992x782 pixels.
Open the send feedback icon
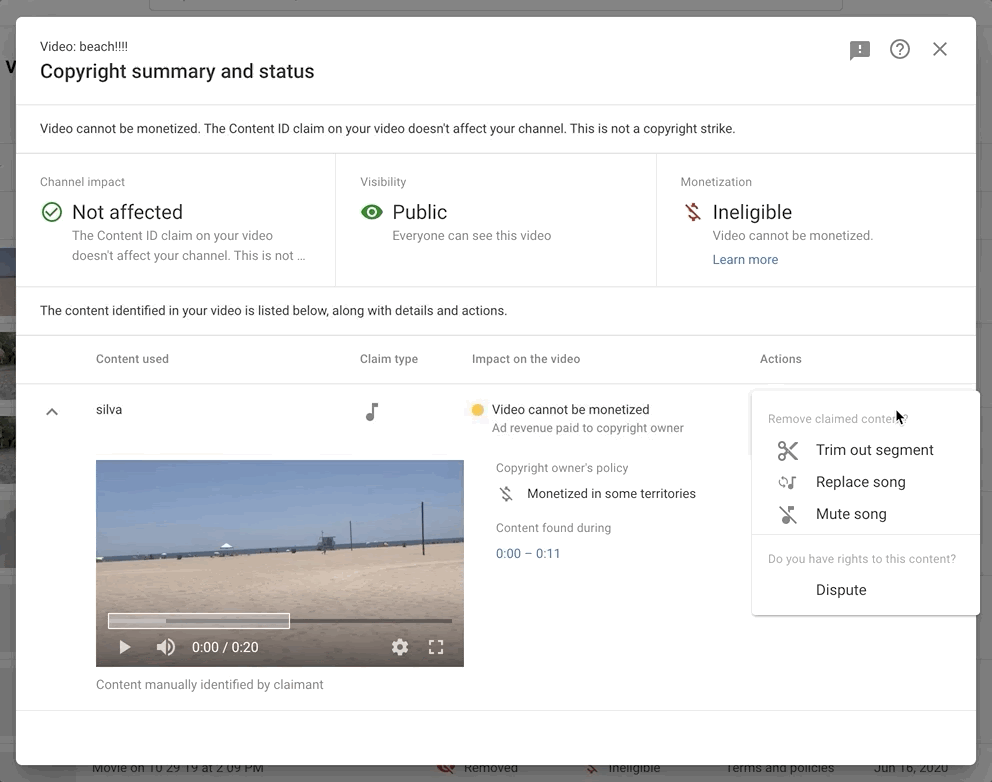click(x=859, y=50)
